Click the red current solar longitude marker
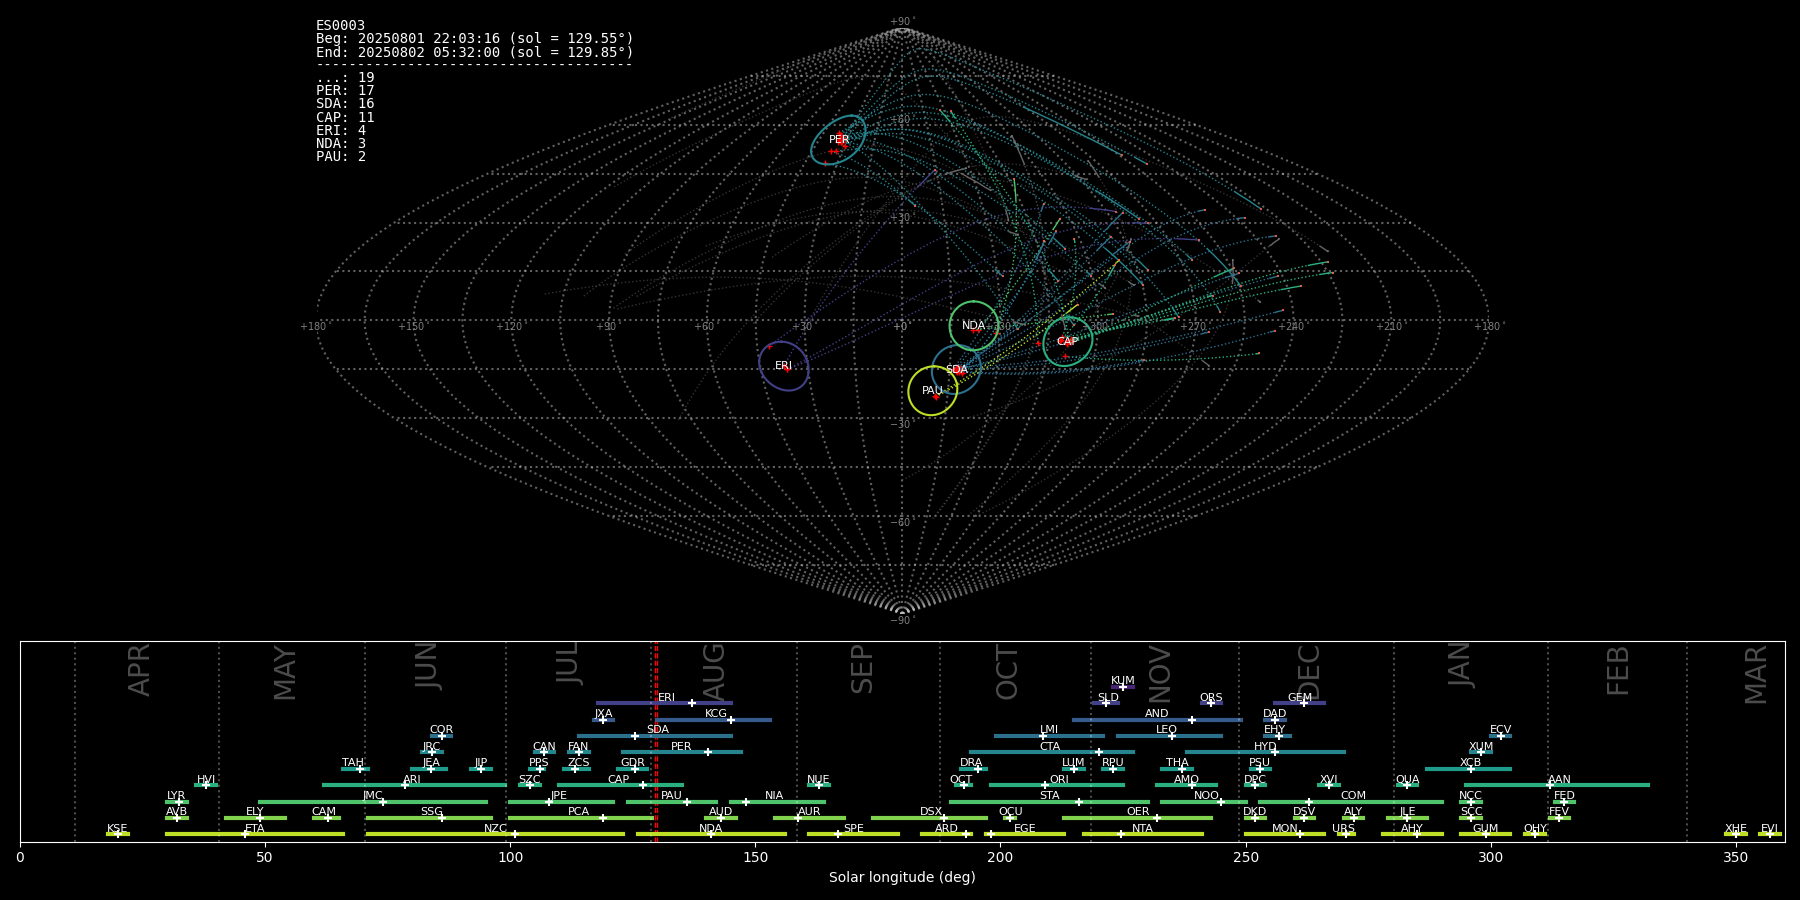 click(656, 740)
